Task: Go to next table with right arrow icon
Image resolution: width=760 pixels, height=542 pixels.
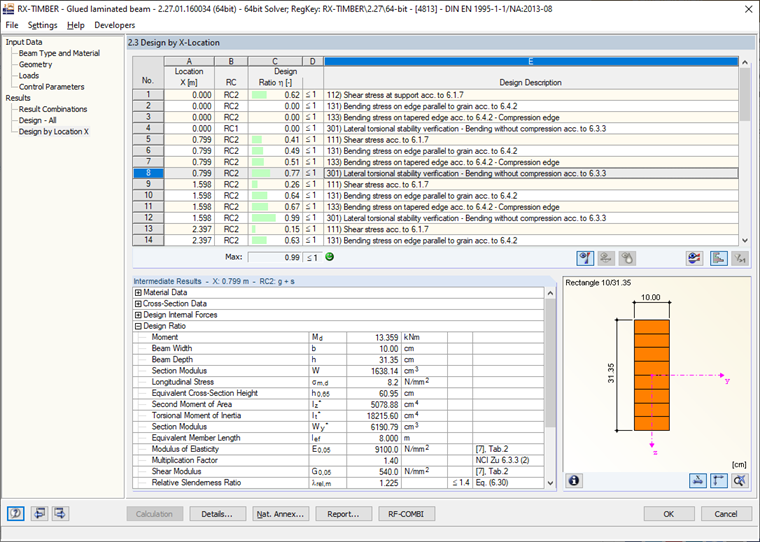Action: pyautogui.click(x=61, y=513)
